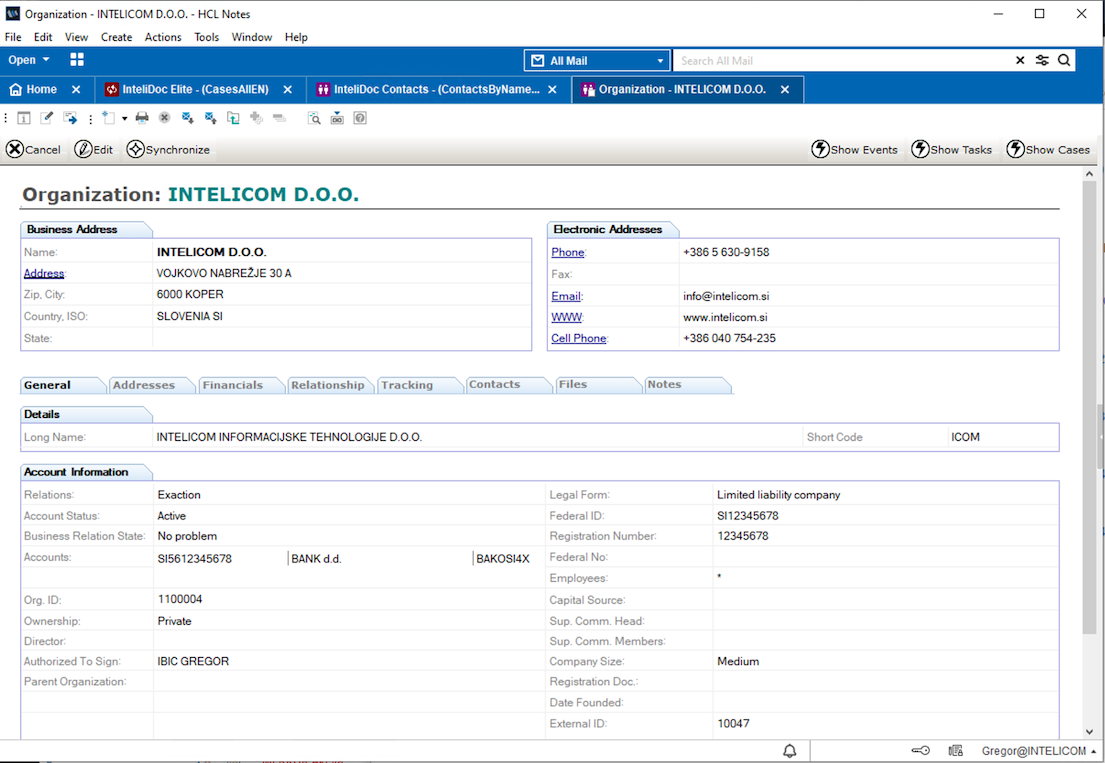Click the search document magnifier toolbar icon
The width and height of the screenshot is (1105, 763).
point(314,118)
